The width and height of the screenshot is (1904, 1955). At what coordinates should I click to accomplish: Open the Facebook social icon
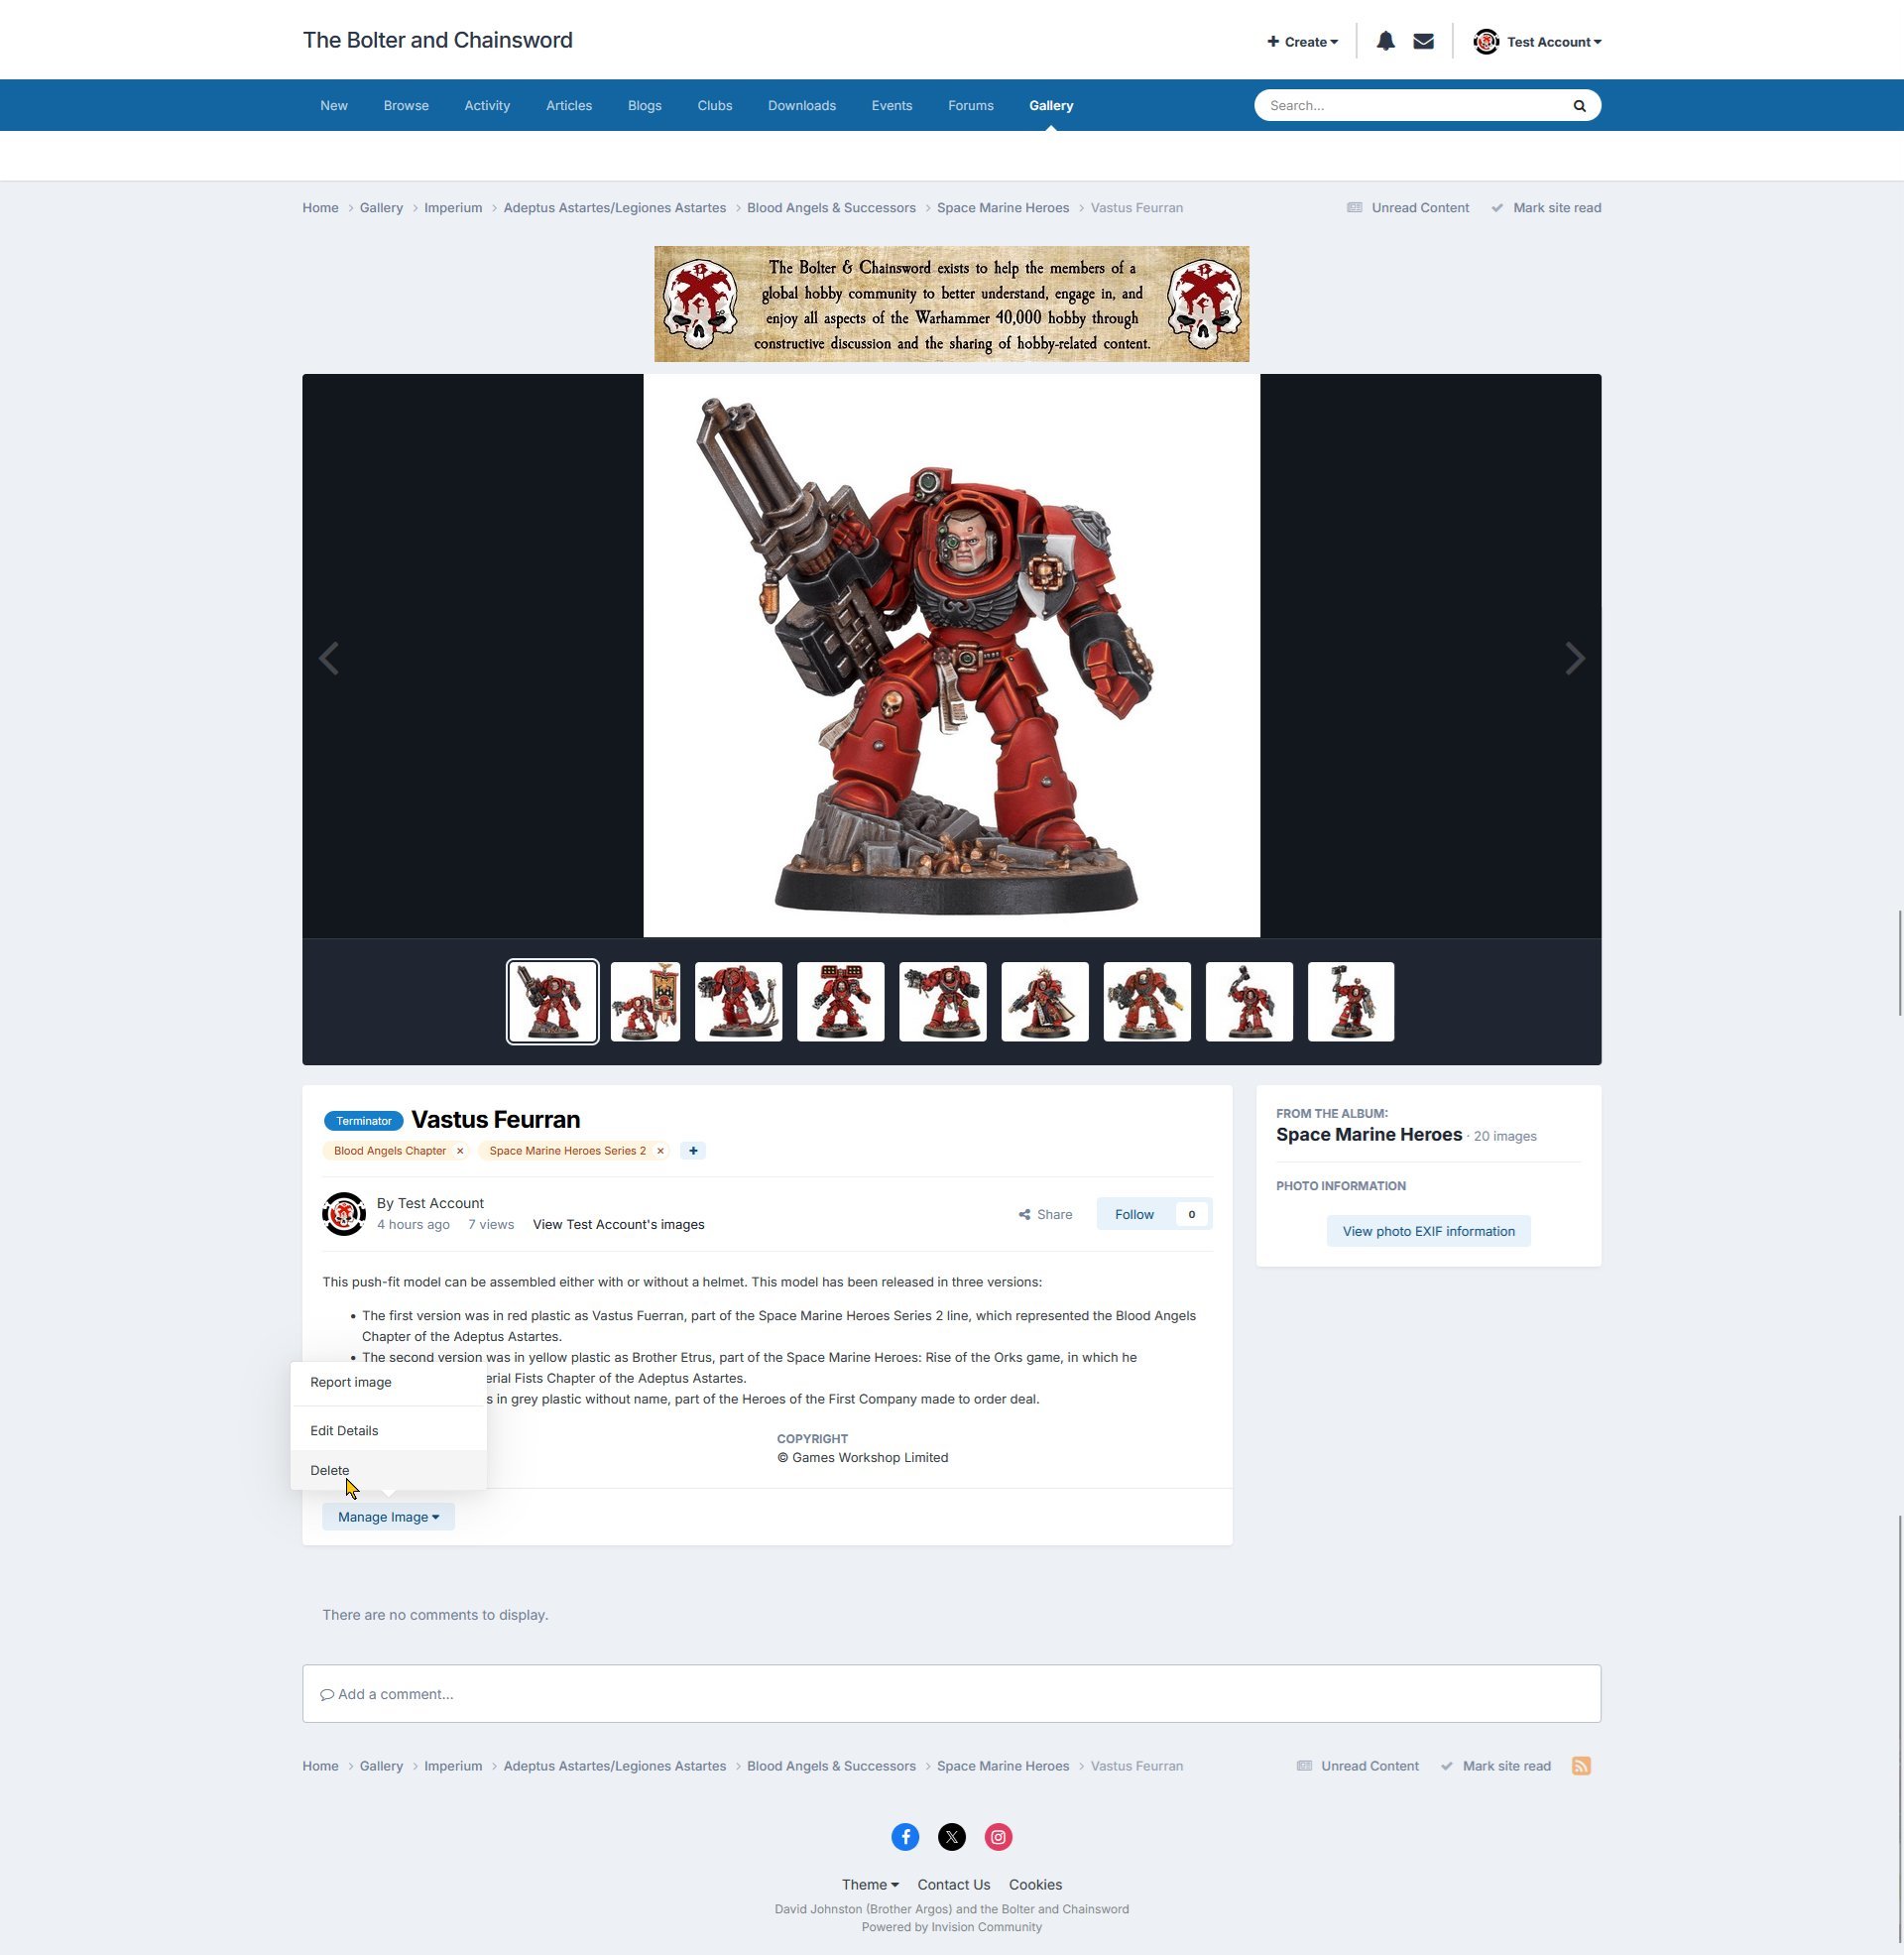point(905,1837)
